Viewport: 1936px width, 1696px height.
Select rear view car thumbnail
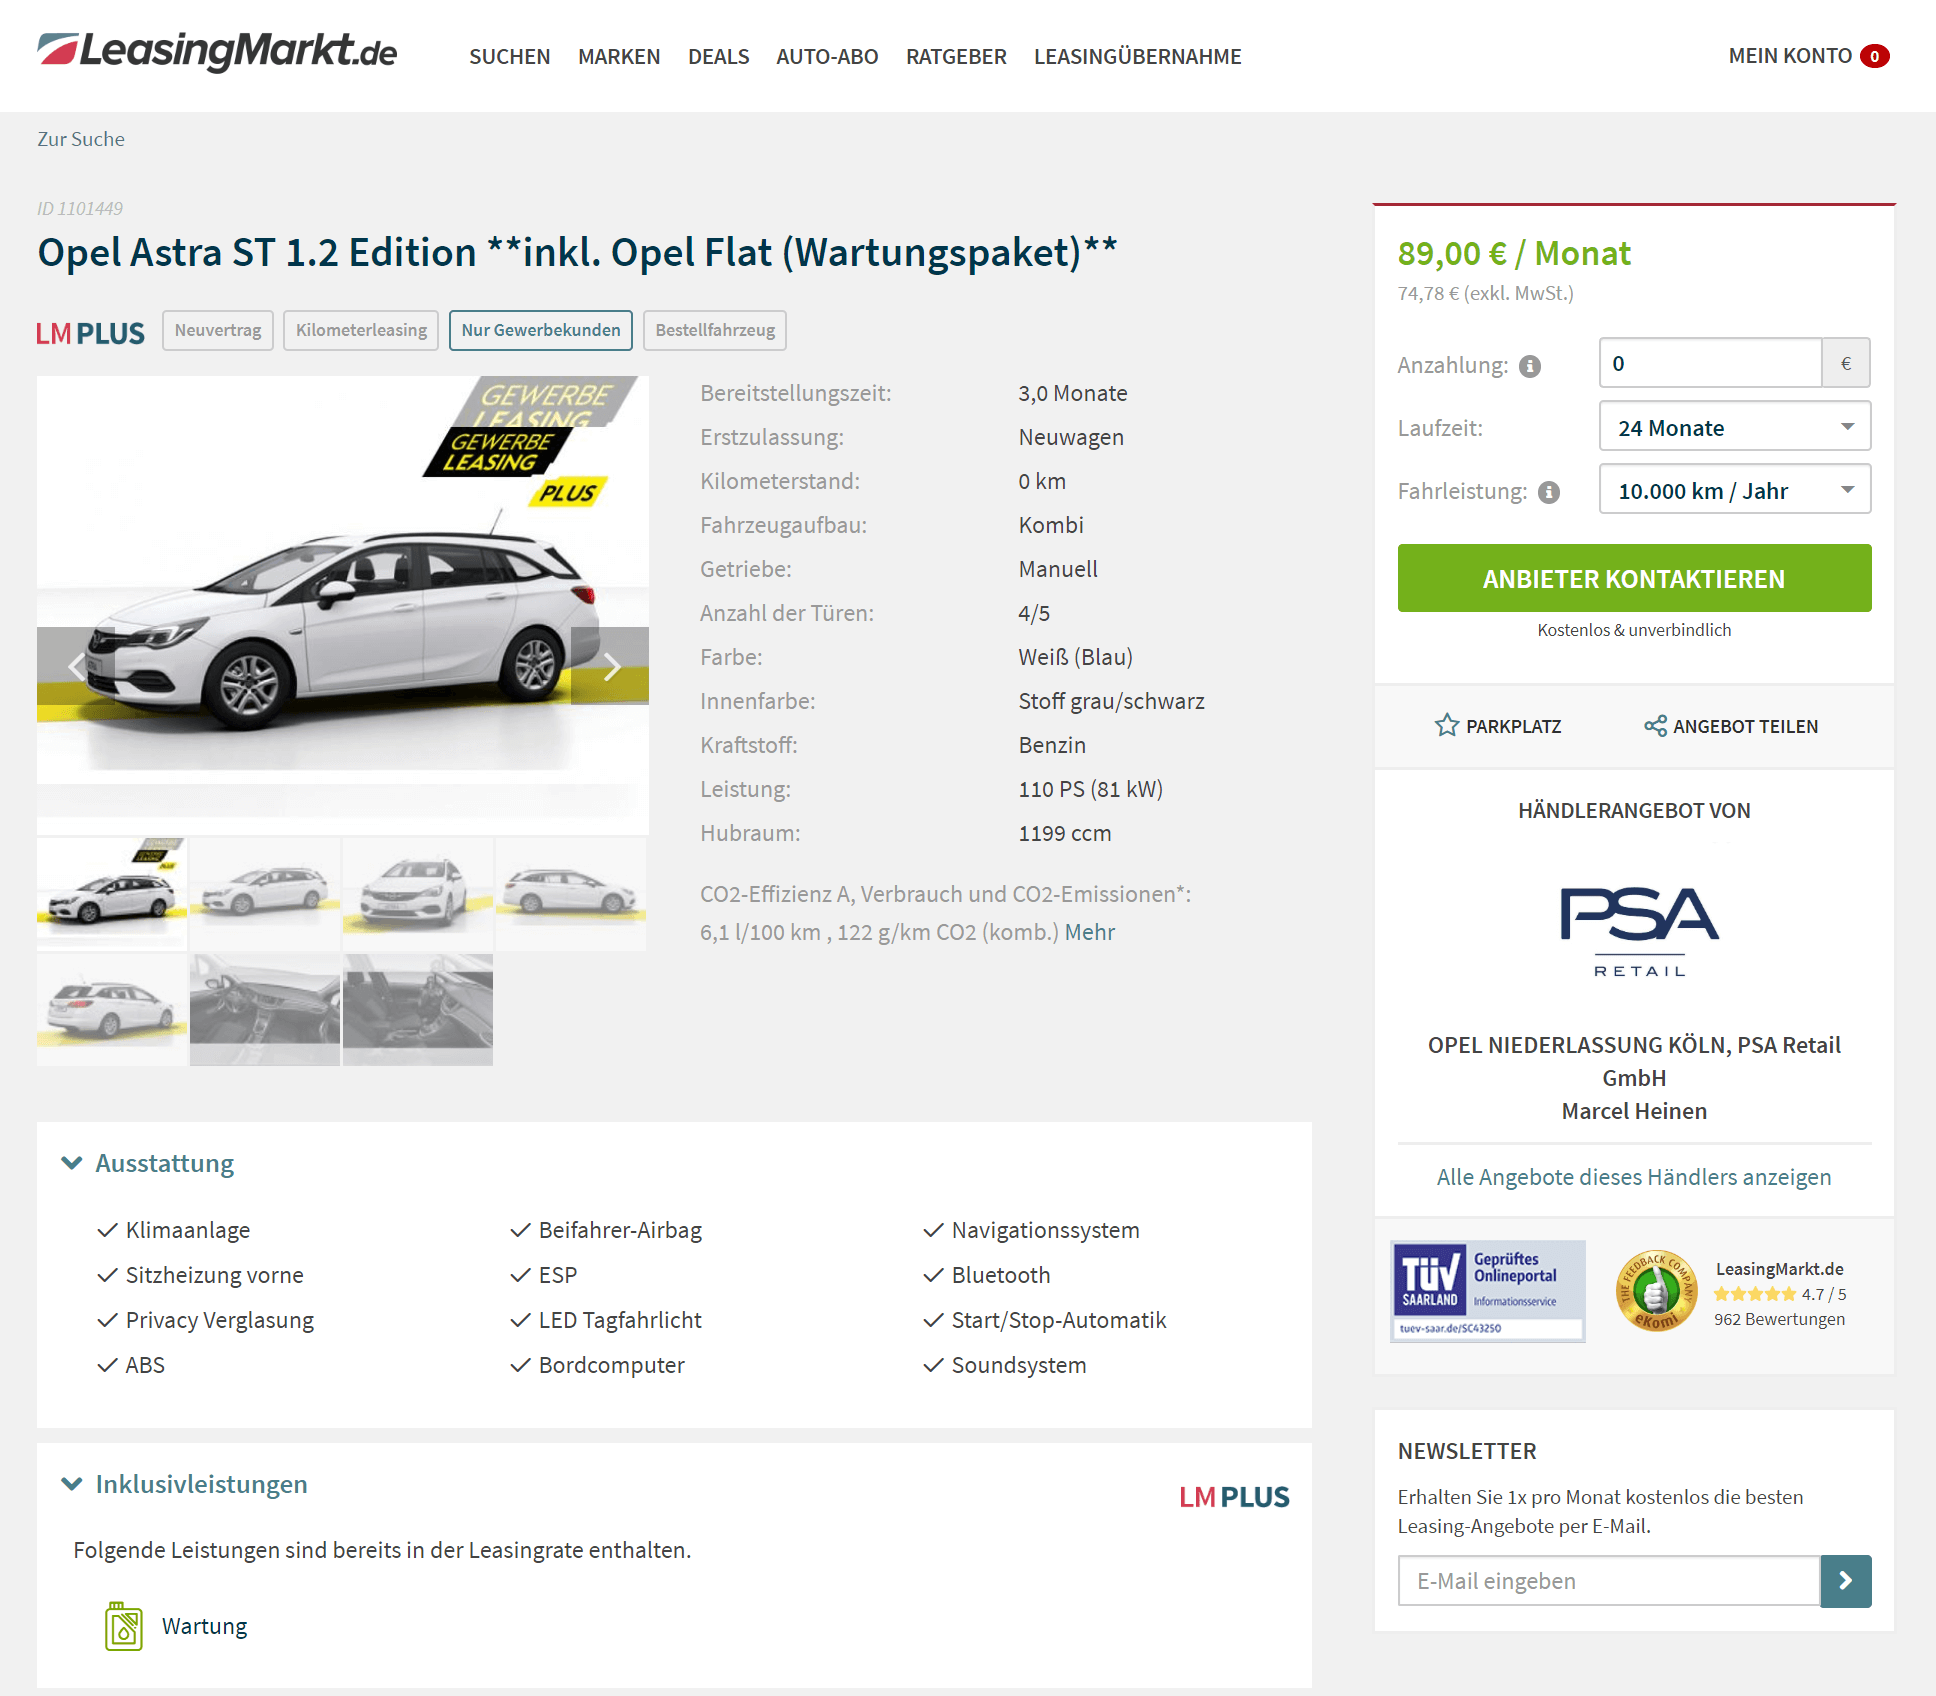[x=112, y=1009]
